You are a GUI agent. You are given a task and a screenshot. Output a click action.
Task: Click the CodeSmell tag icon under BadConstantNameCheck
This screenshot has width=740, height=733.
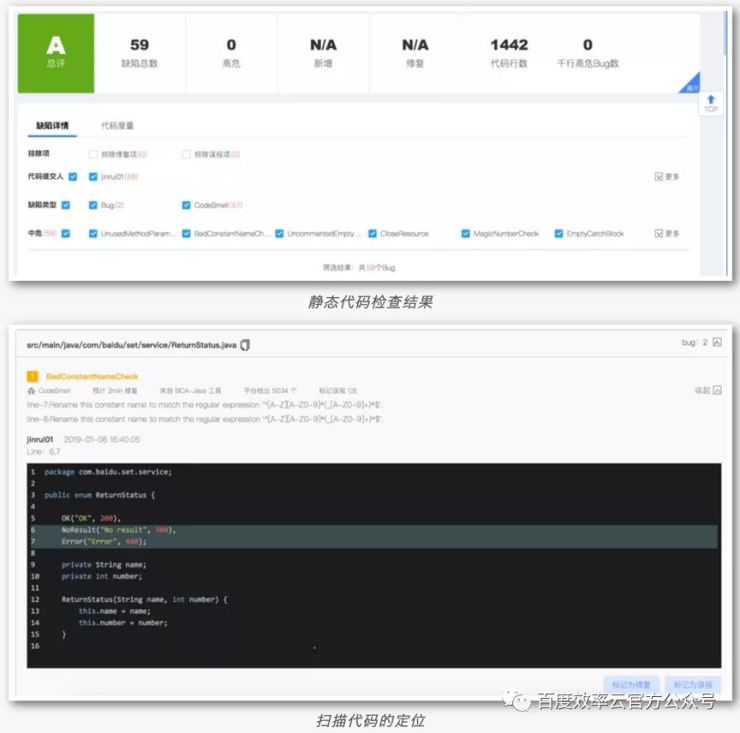pyautogui.click(x=32, y=391)
